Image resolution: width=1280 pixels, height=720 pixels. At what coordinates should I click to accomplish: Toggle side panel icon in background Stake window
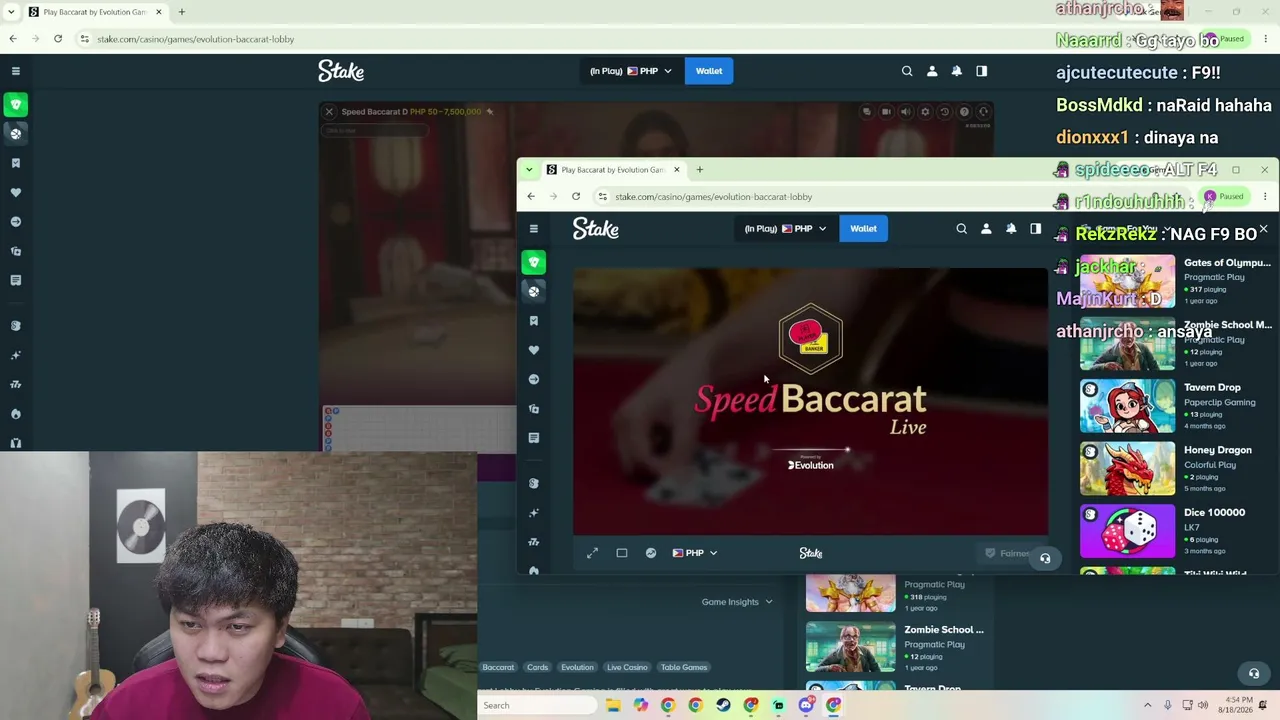tap(982, 71)
